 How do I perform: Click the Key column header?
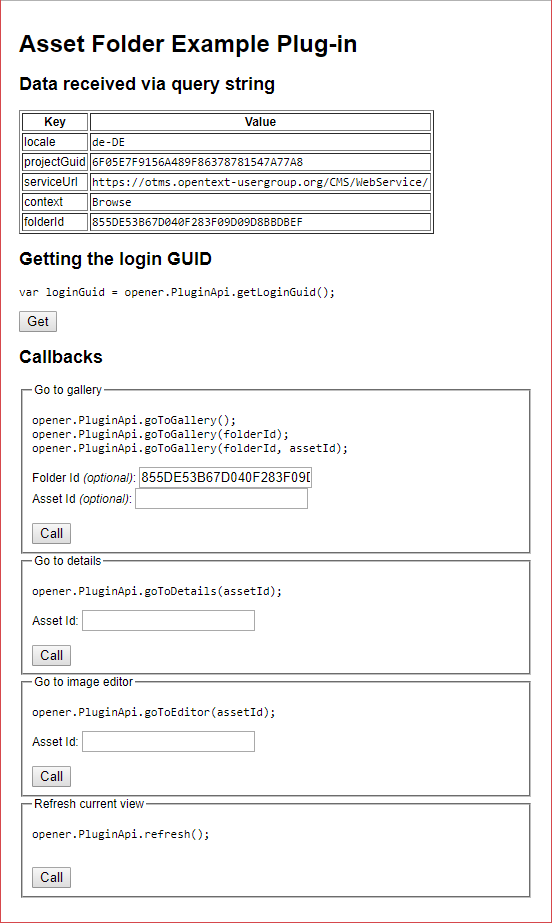click(55, 122)
